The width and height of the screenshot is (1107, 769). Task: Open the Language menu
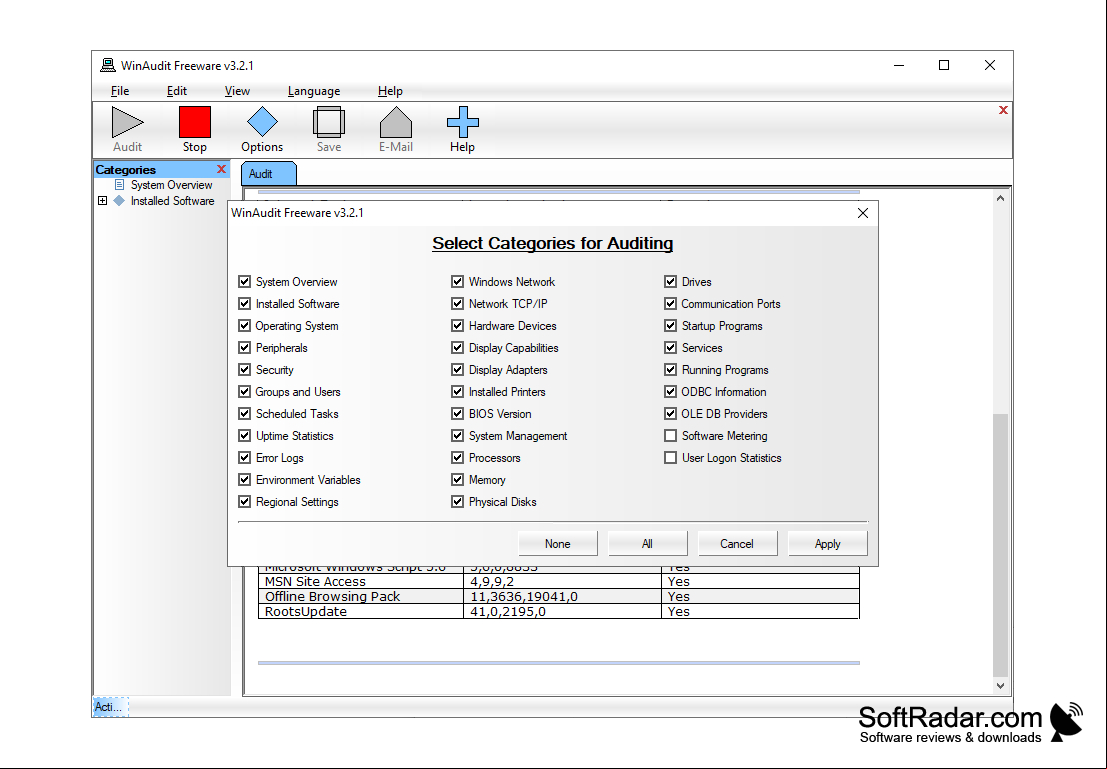pos(314,91)
